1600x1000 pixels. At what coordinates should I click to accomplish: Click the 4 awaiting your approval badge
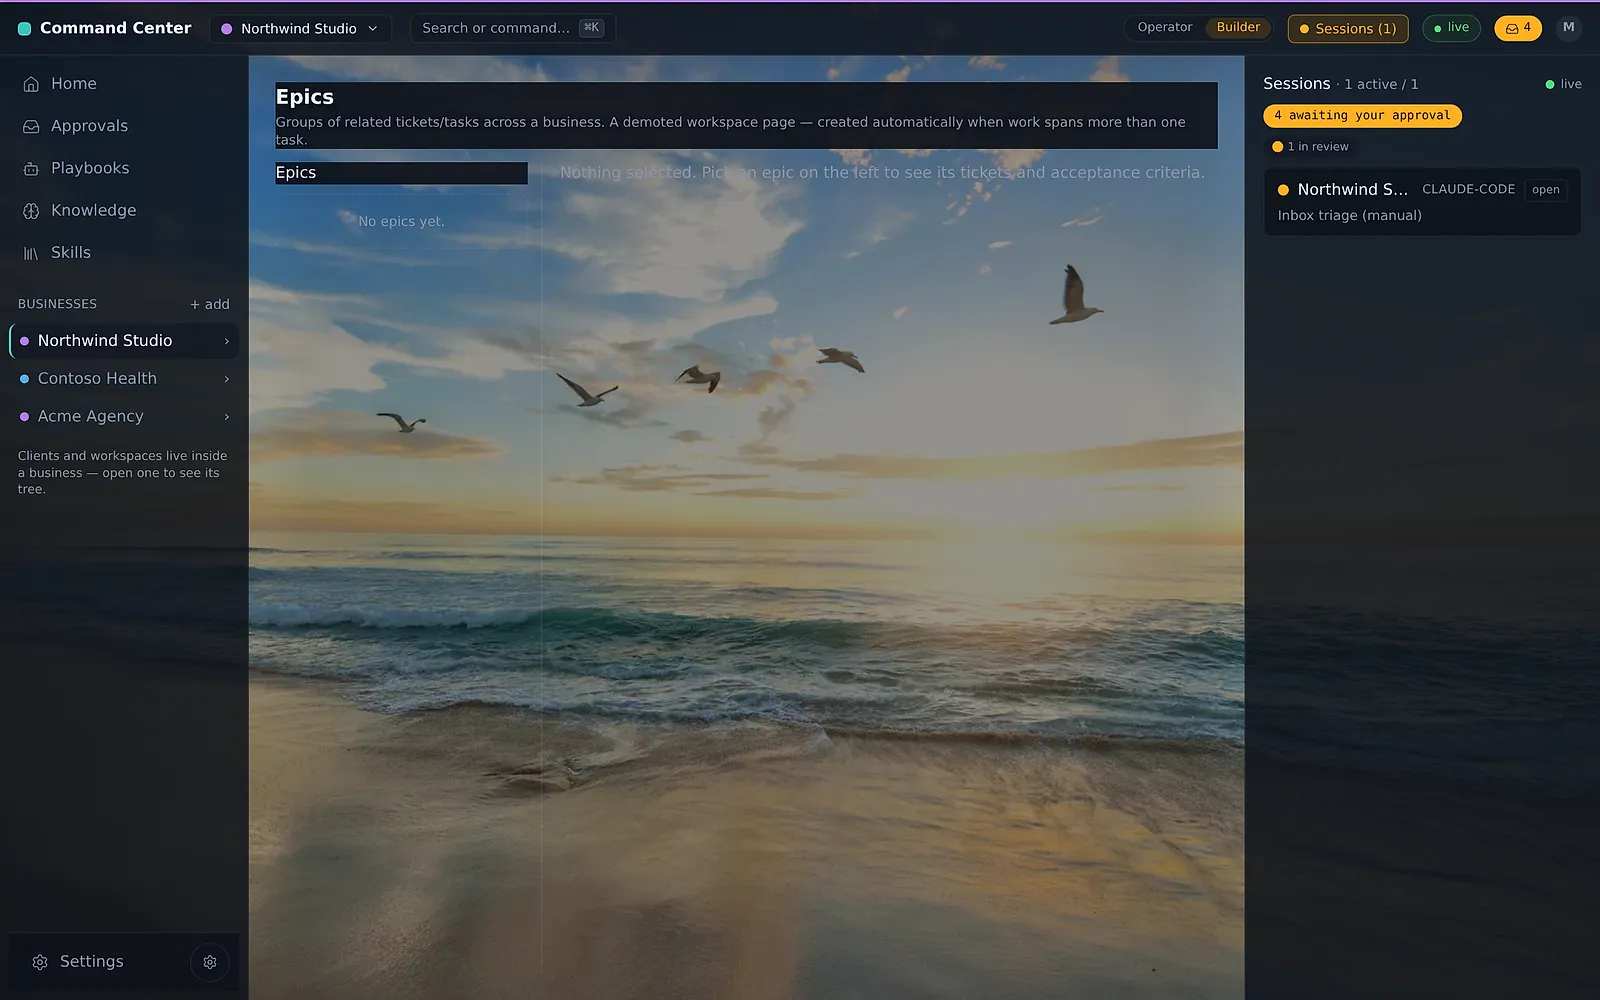(x=1362, y=116)
